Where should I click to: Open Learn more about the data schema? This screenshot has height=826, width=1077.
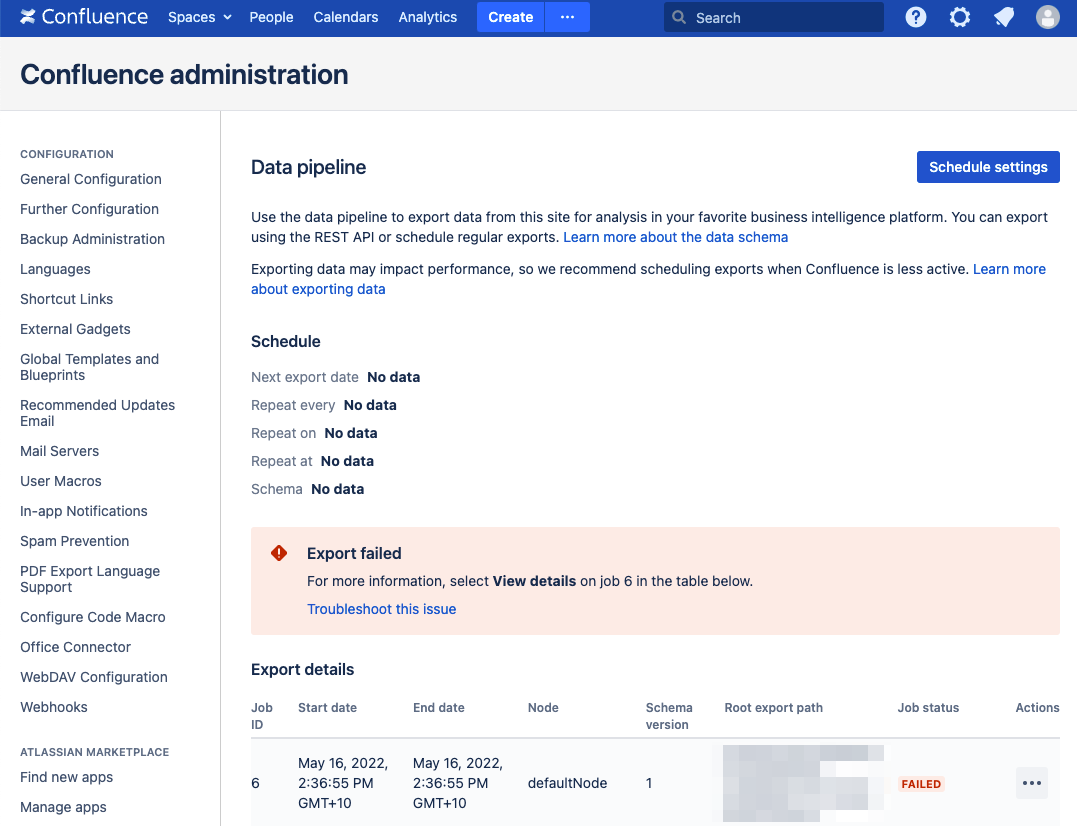(675, 237)
